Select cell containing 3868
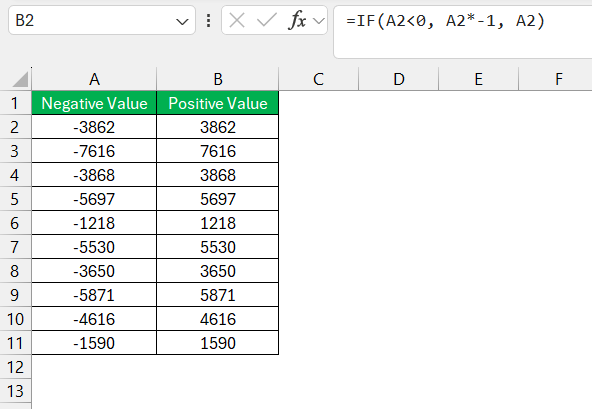Screen dimensions: 592x409 [x=217, y=175]
